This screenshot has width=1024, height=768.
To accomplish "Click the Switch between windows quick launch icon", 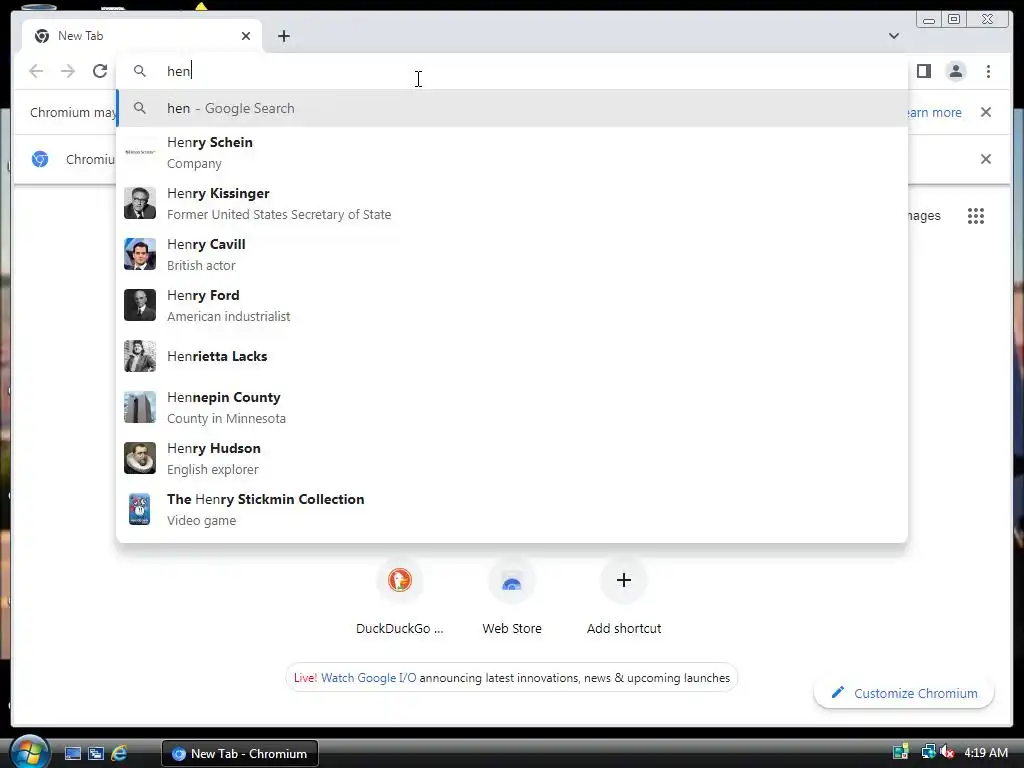I will click(x=95, y=754).
